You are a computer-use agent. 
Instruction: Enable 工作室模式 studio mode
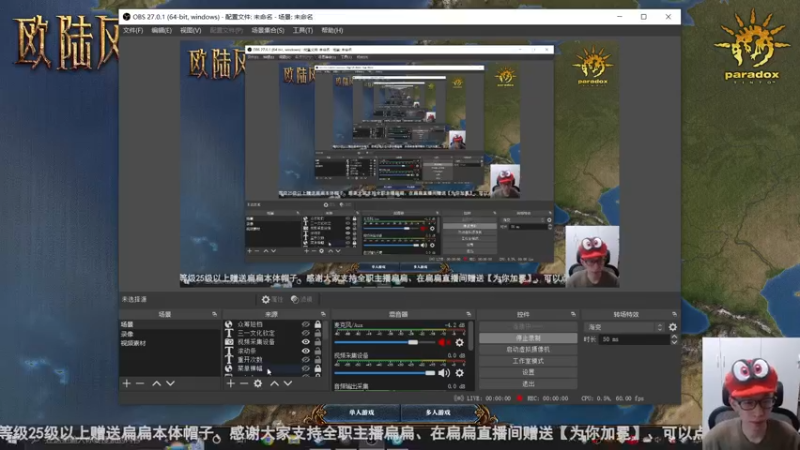click(x=528, y=361)
